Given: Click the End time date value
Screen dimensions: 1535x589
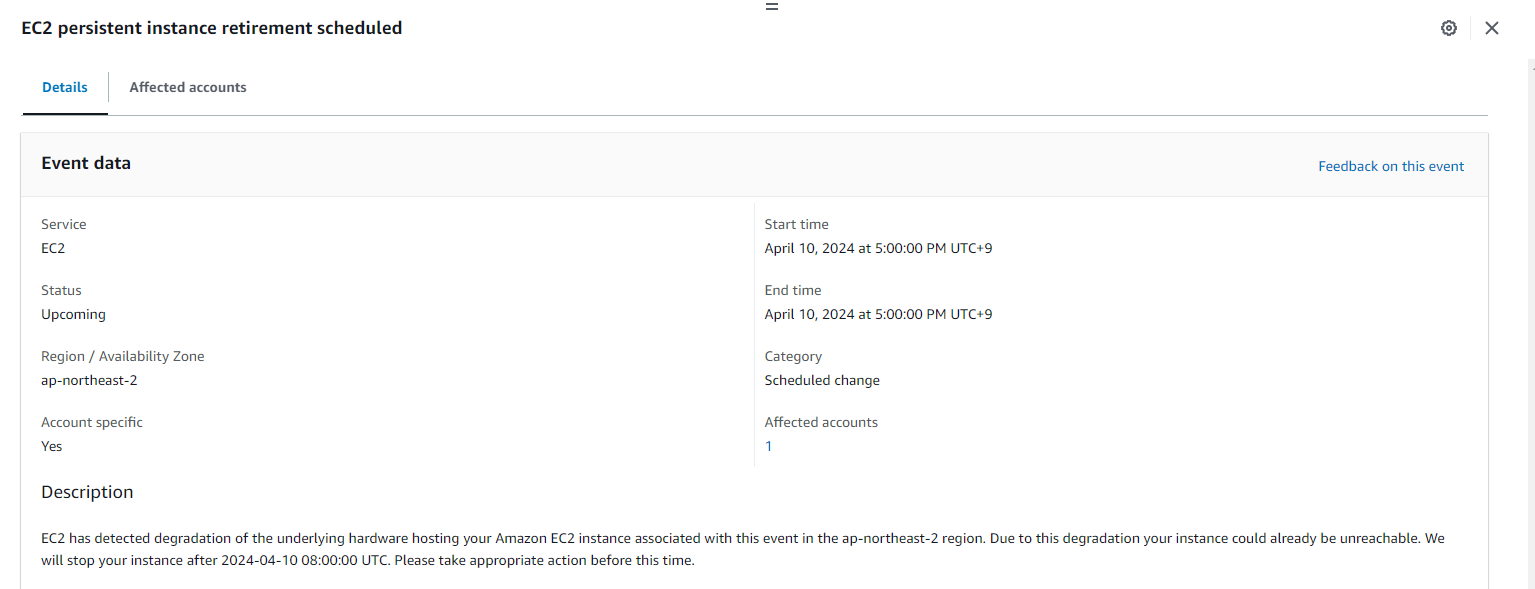Looking at the screenshot, I should click(x=878, y=314).
